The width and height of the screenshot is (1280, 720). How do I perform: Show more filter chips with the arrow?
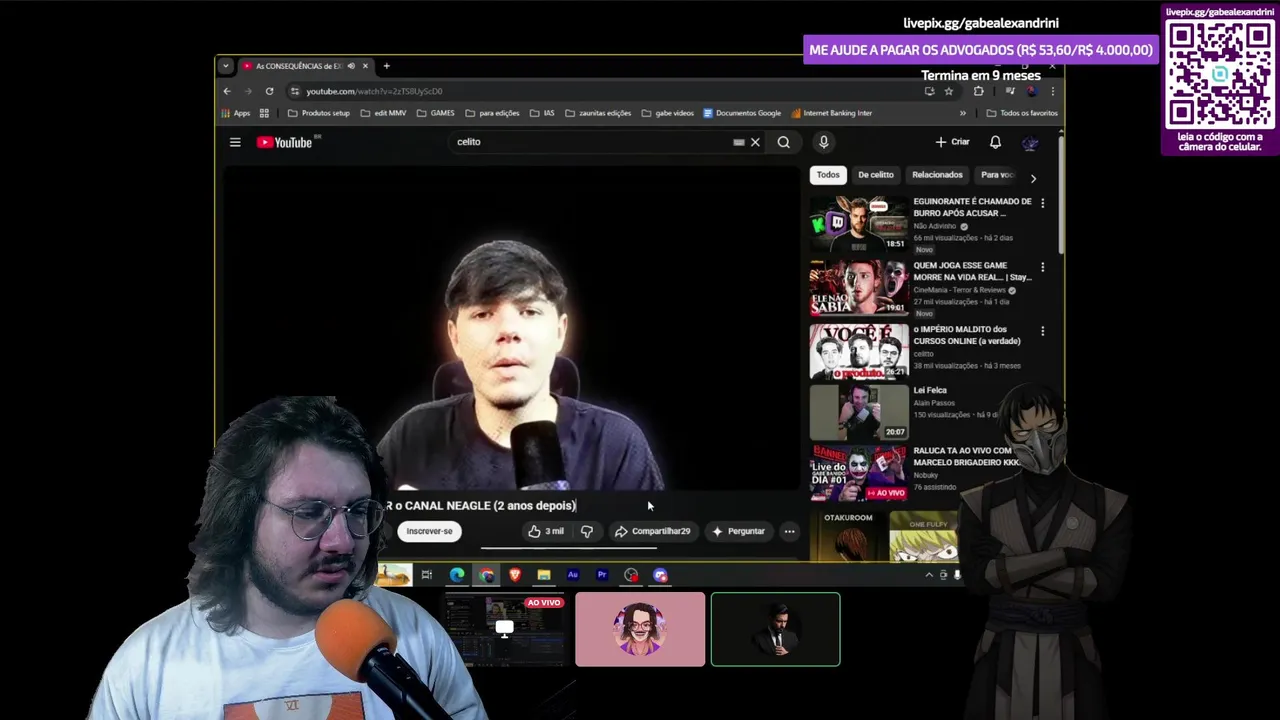click(1033, 178)
